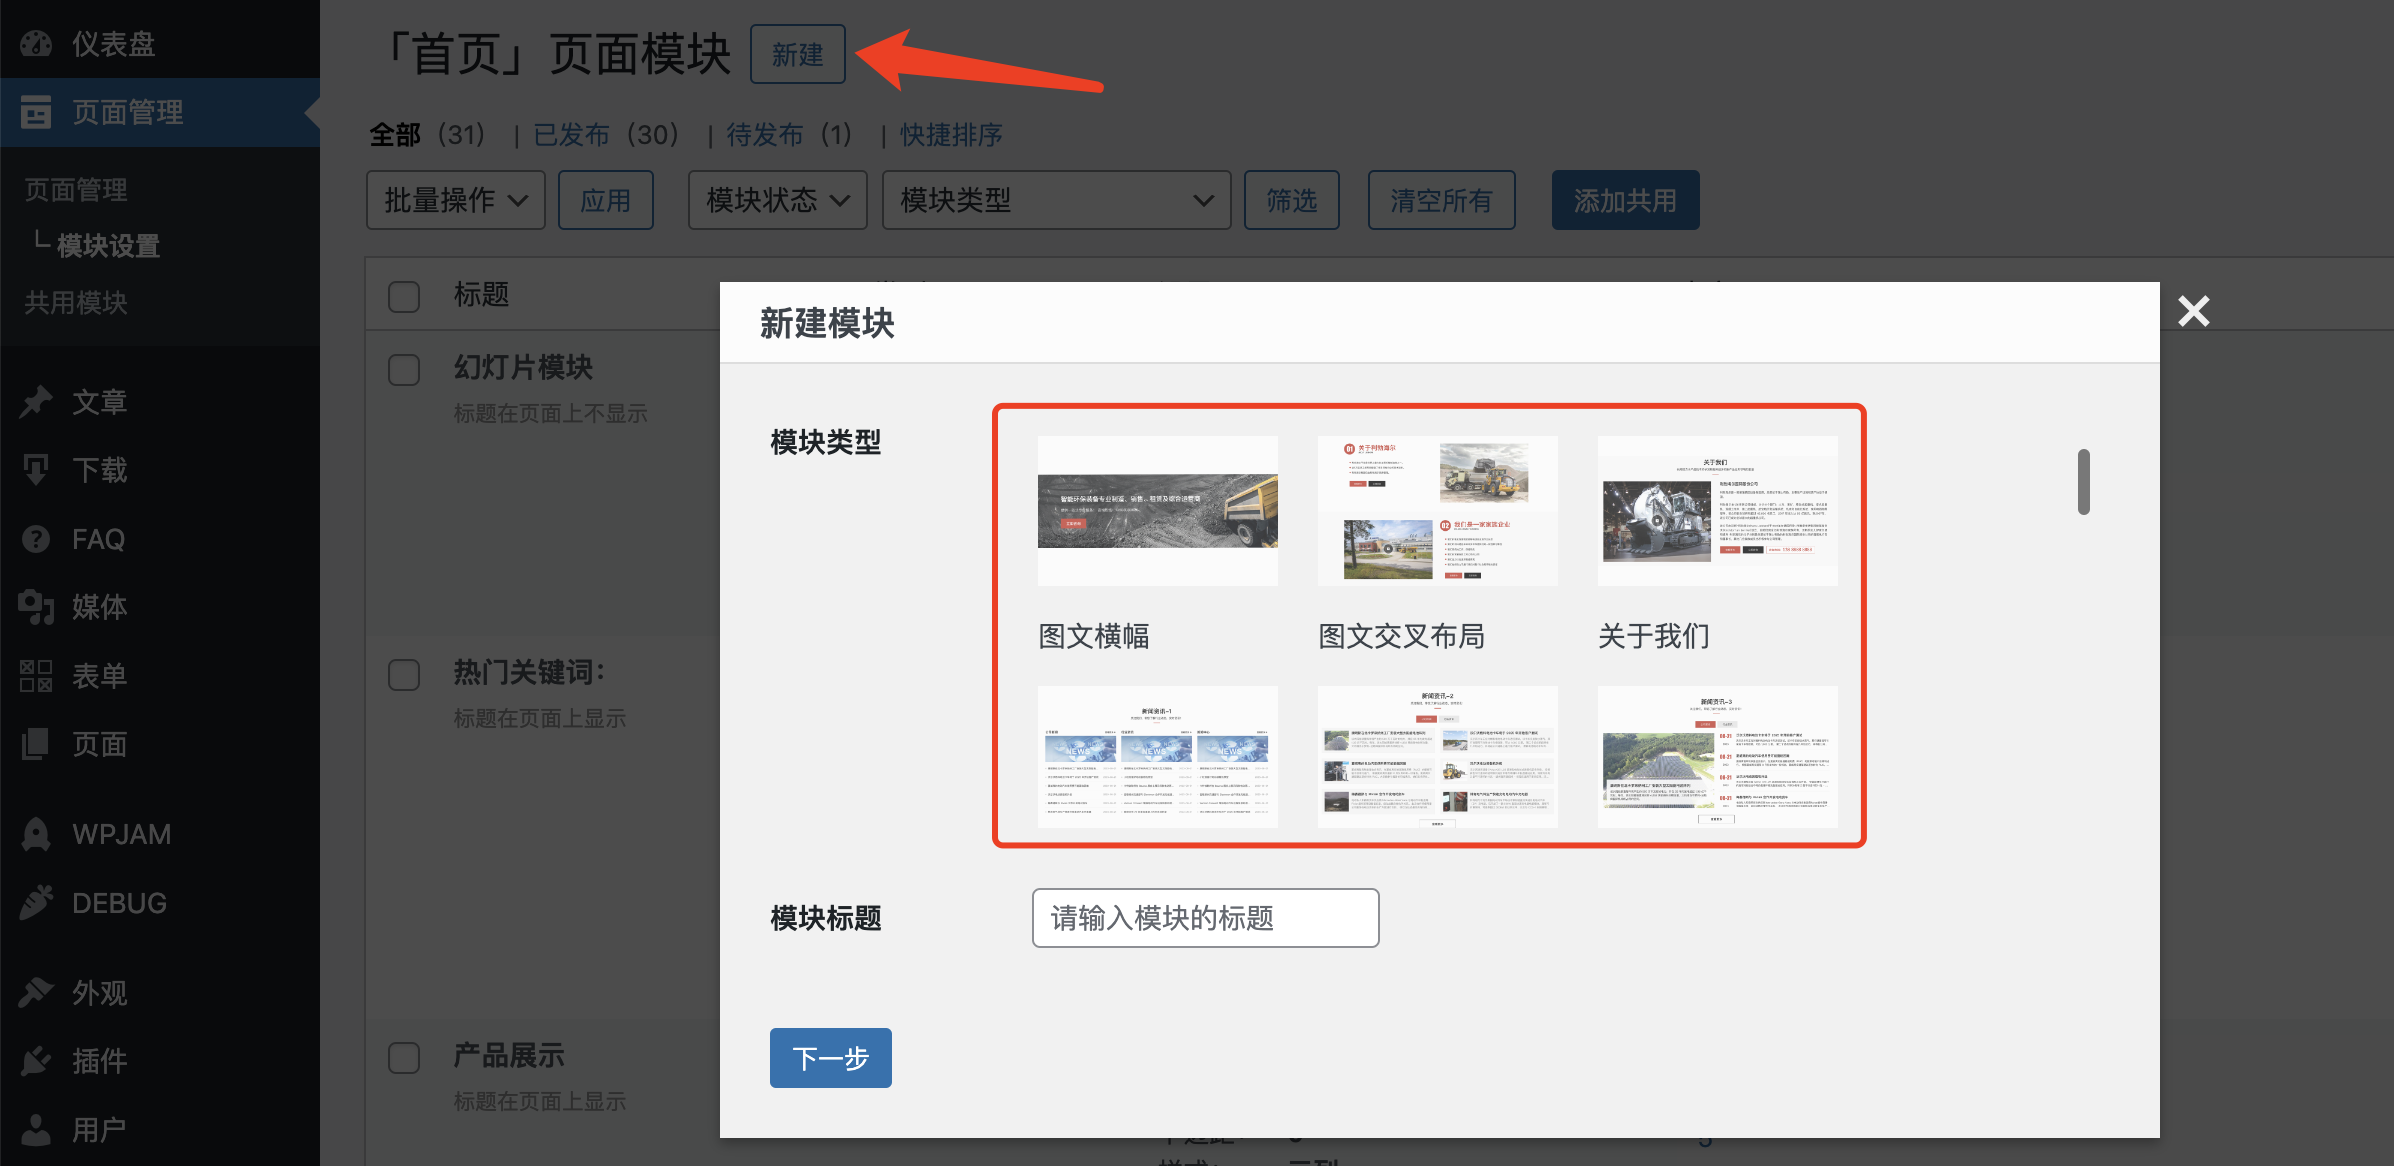This screenshot has height=1166, width=2394.
Task: Click the 产品展示 title text
Action: point(510,1055)
